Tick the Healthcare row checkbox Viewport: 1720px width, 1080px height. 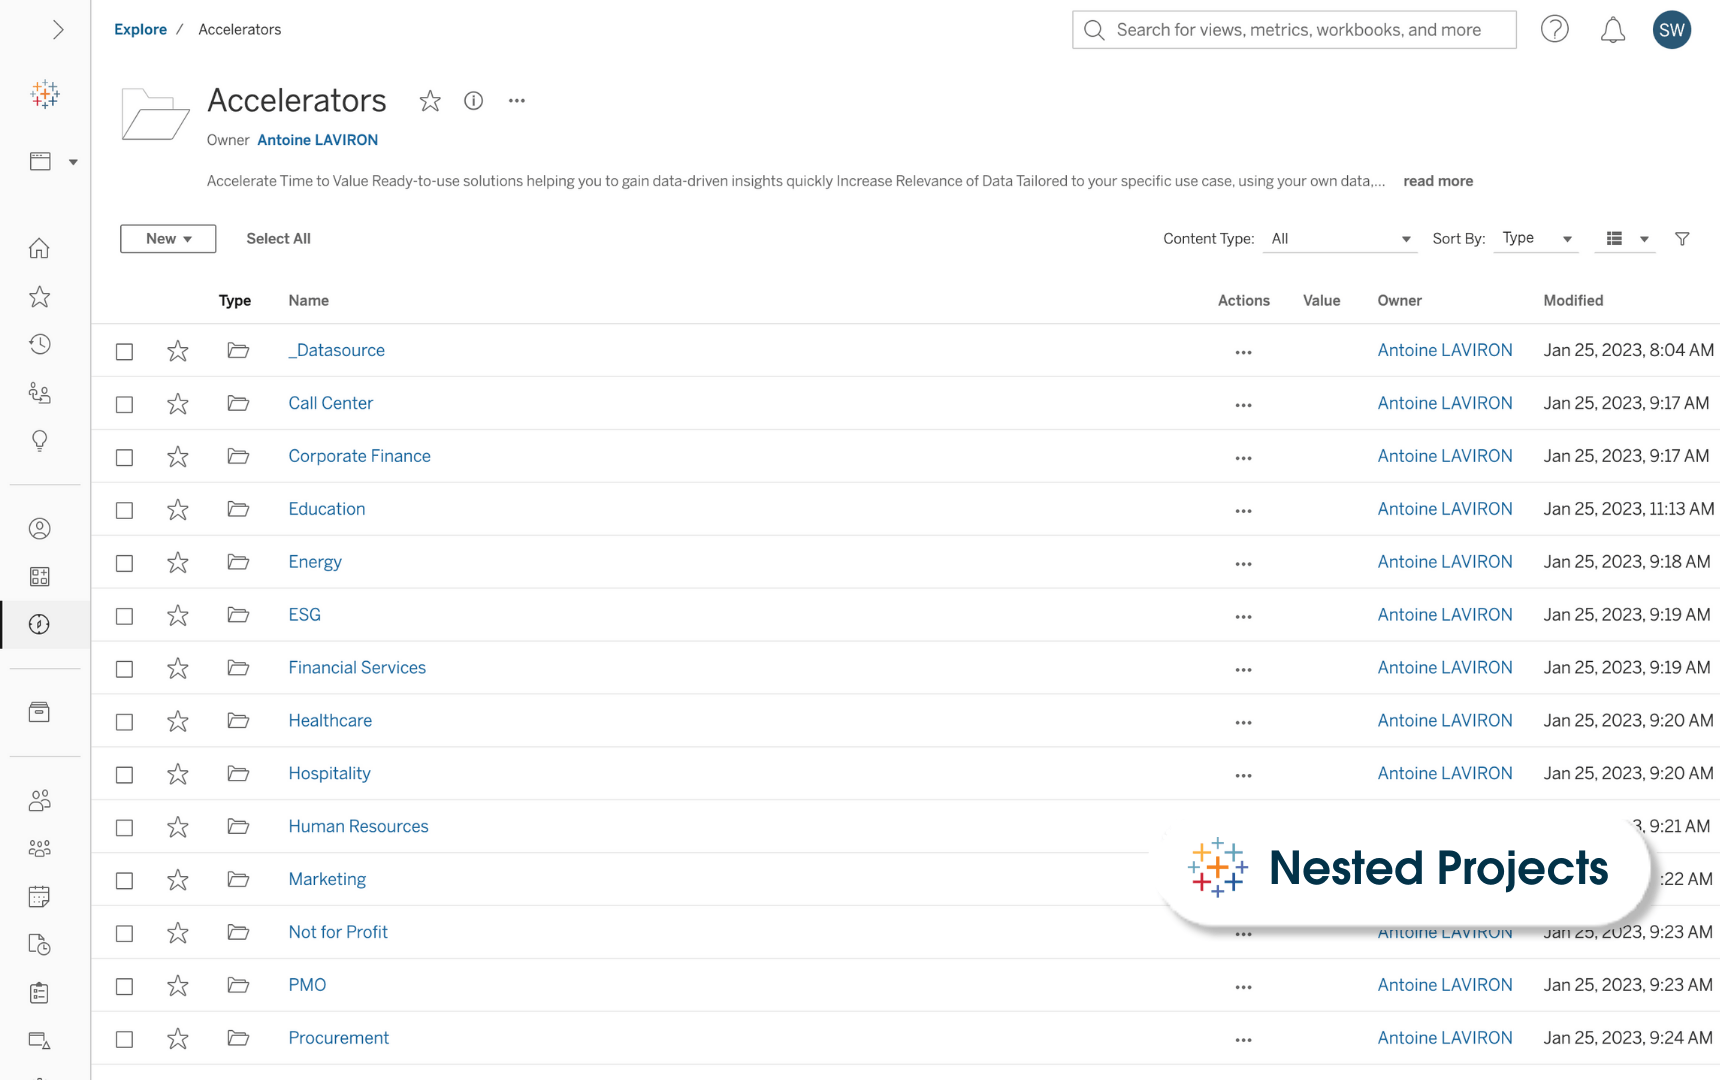pos(124,722)
